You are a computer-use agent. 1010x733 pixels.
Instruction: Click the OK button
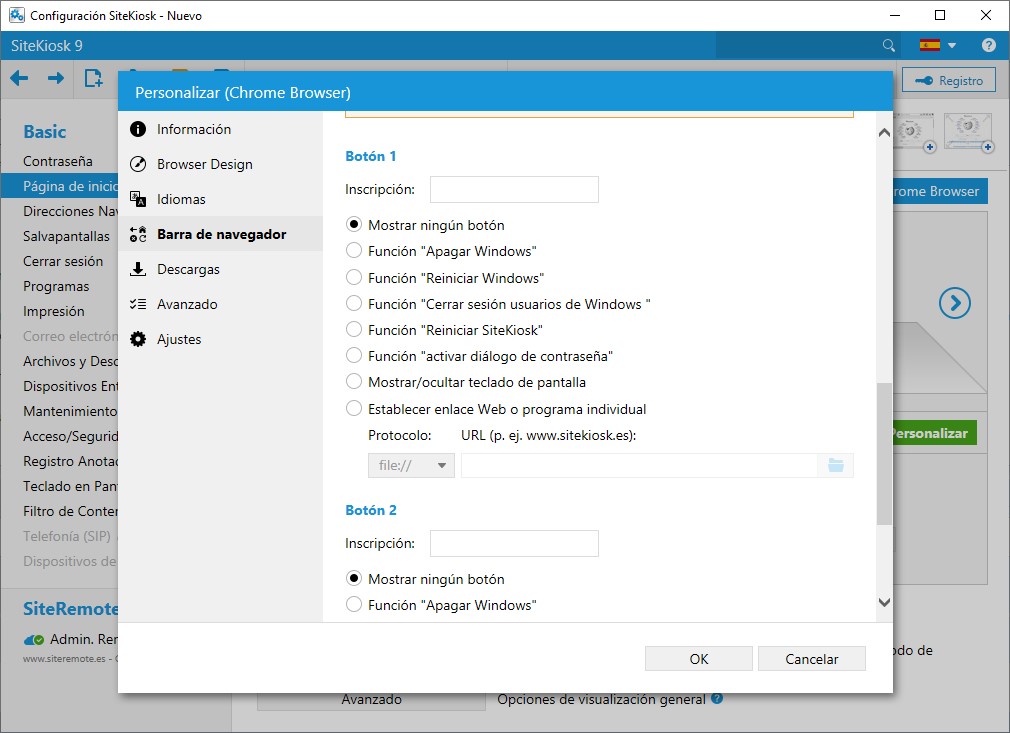point(698,659)
